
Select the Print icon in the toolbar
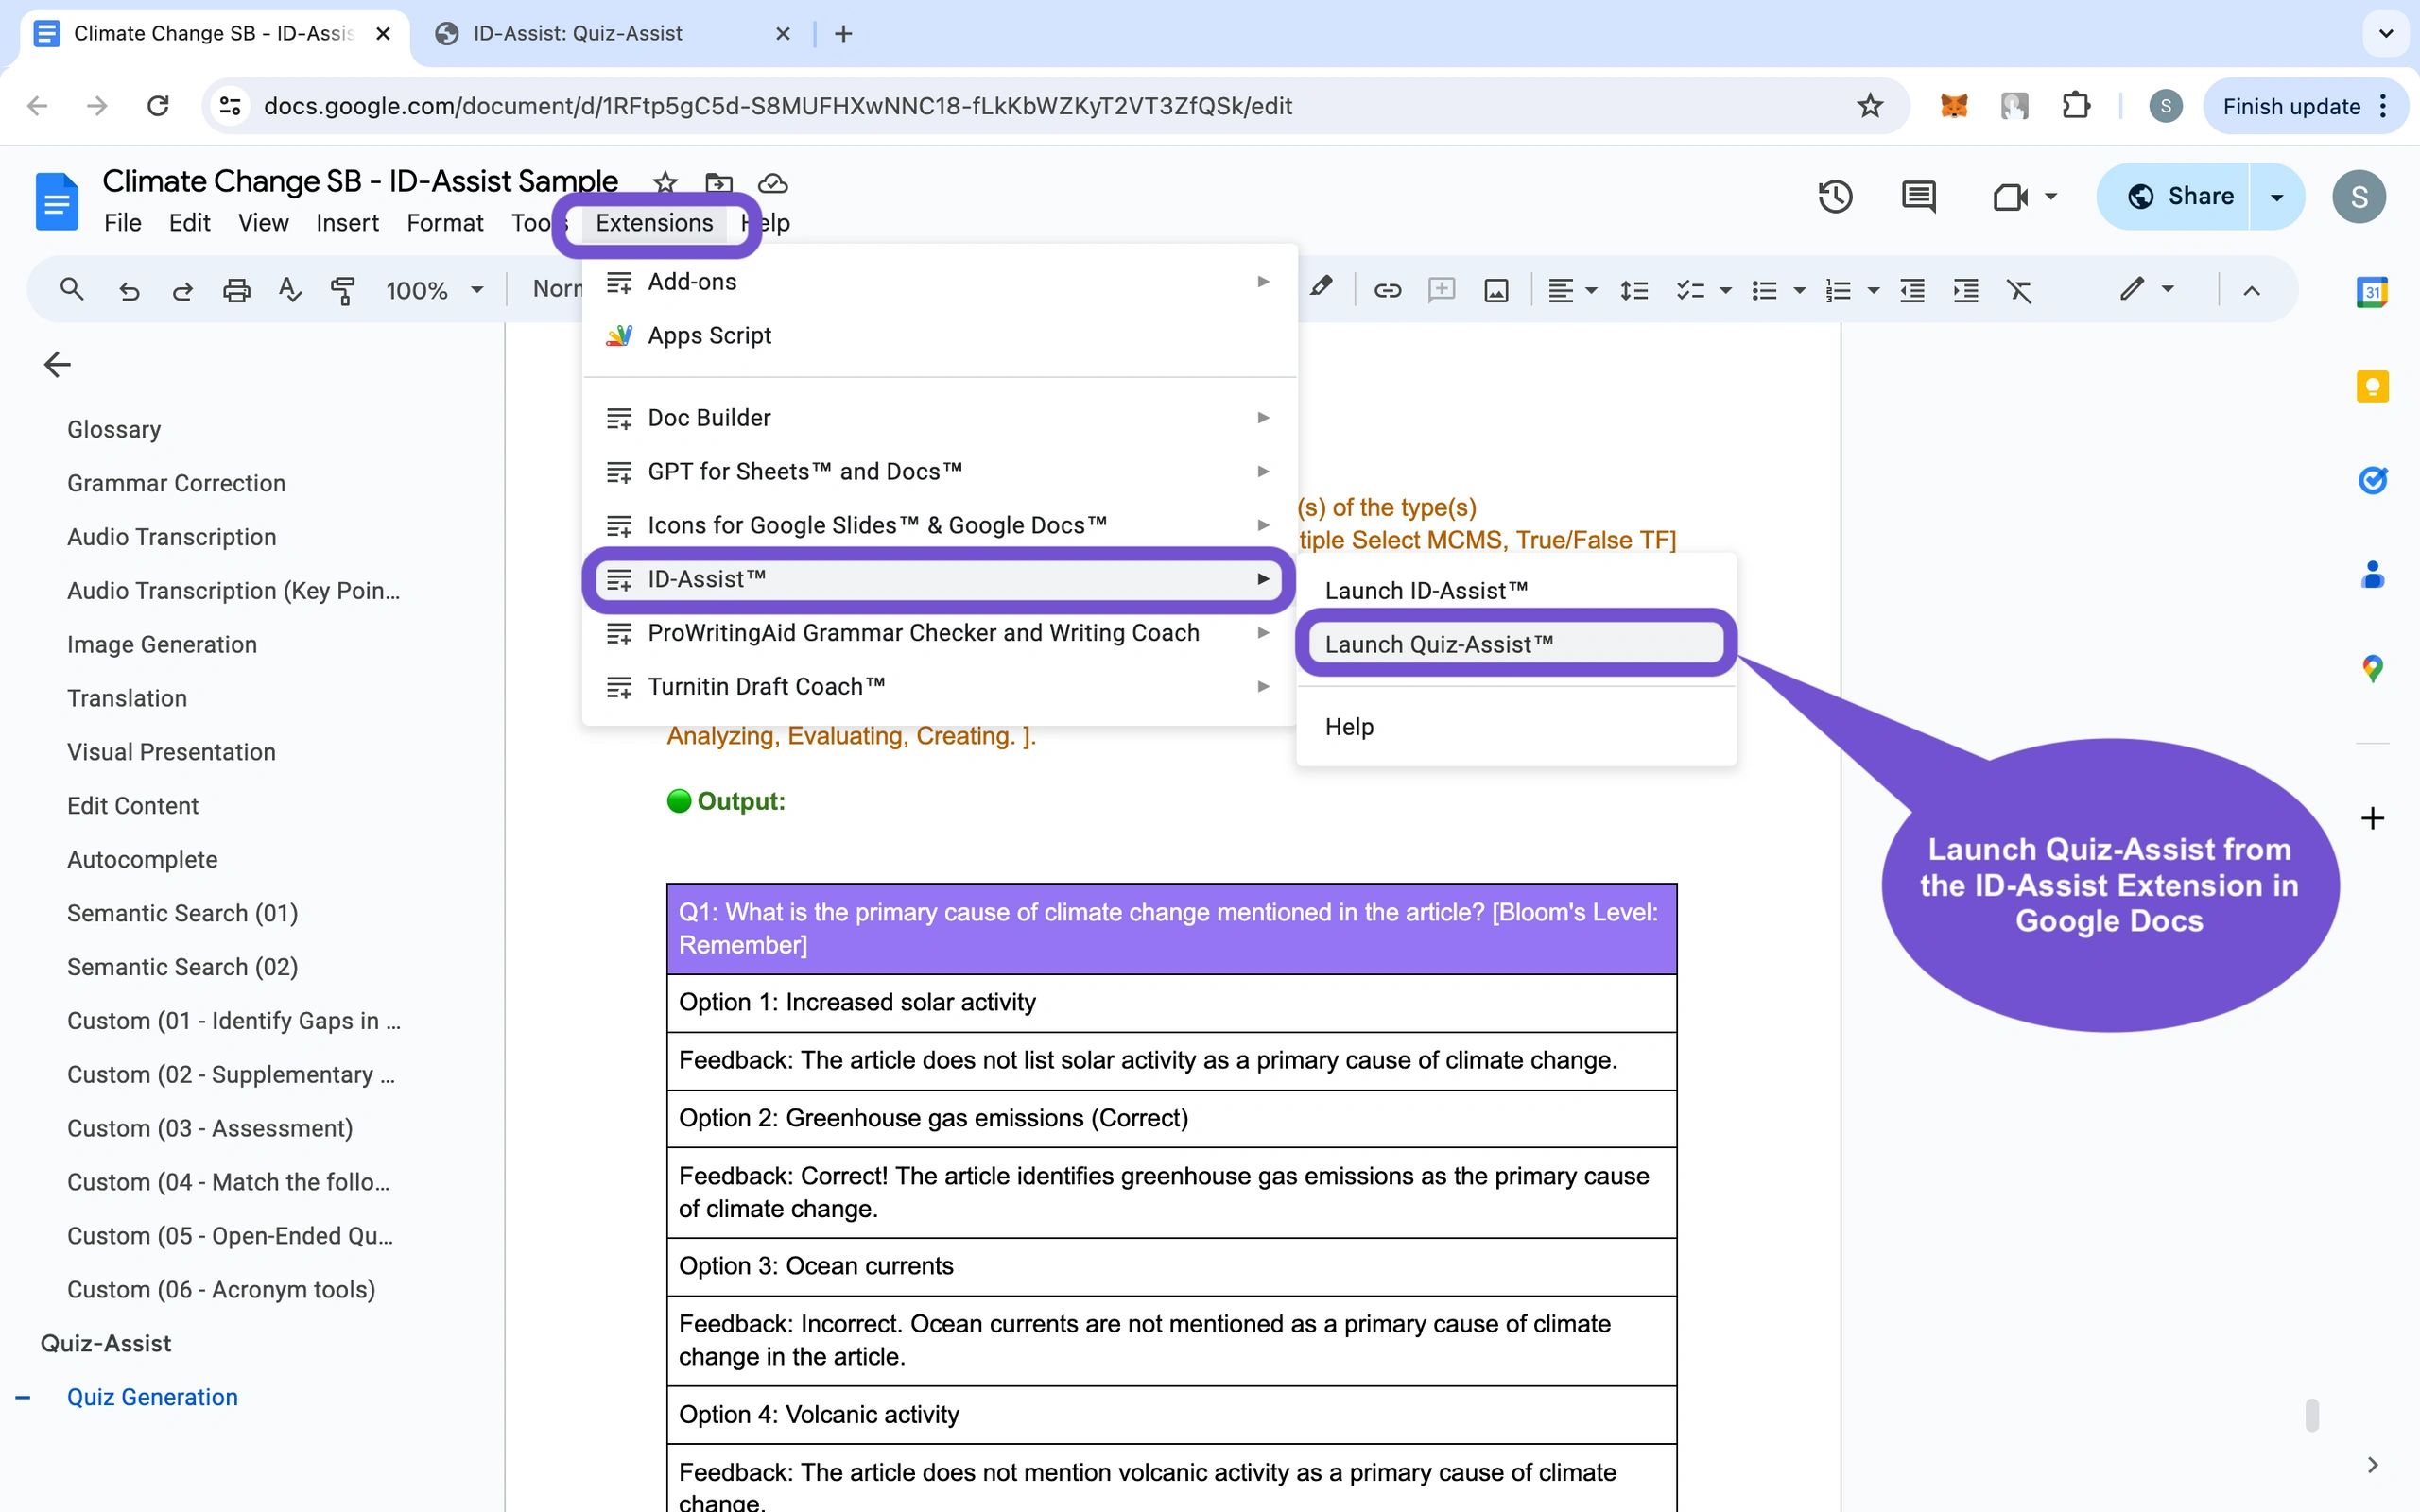coord(236,290)
